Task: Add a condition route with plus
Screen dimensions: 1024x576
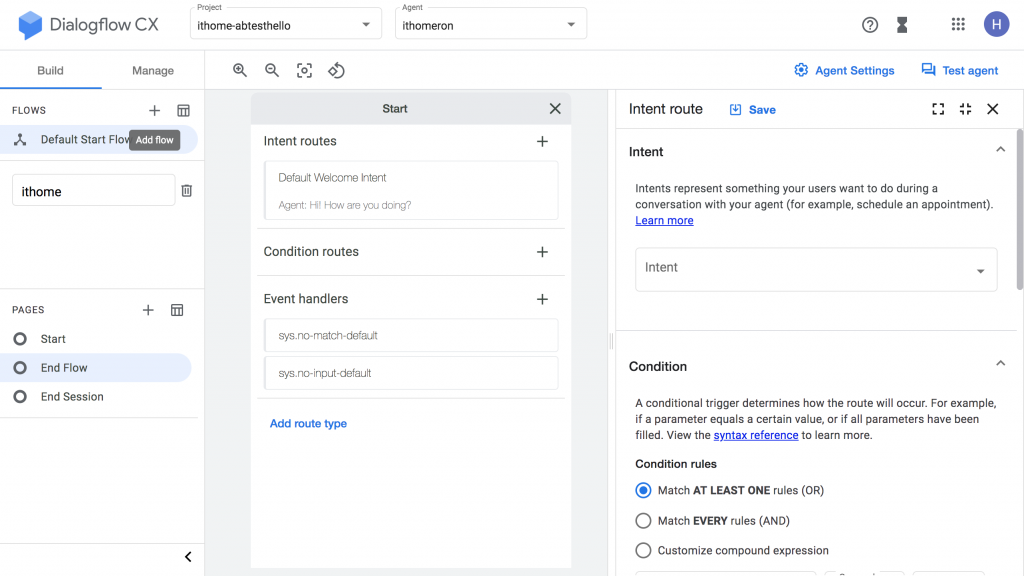Action: [542, 252]
